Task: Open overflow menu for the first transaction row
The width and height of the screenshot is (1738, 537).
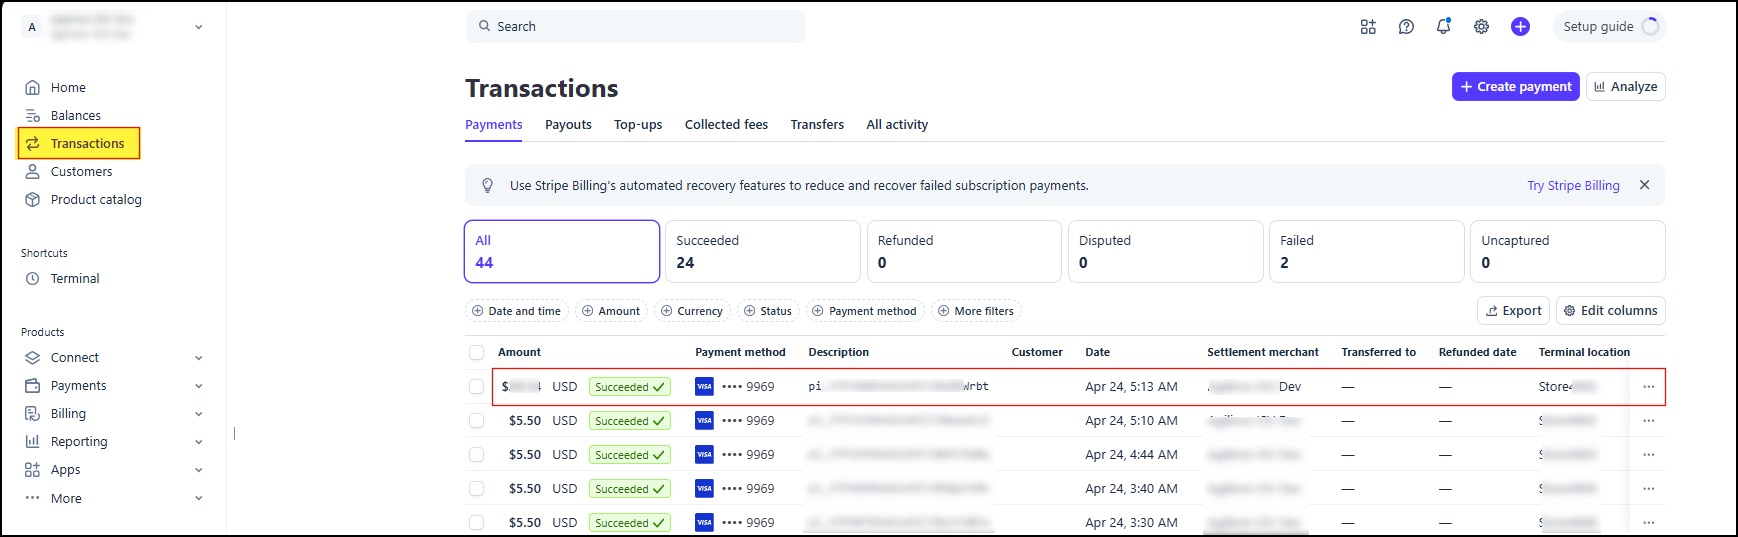Action: [x=1648, y=386]
